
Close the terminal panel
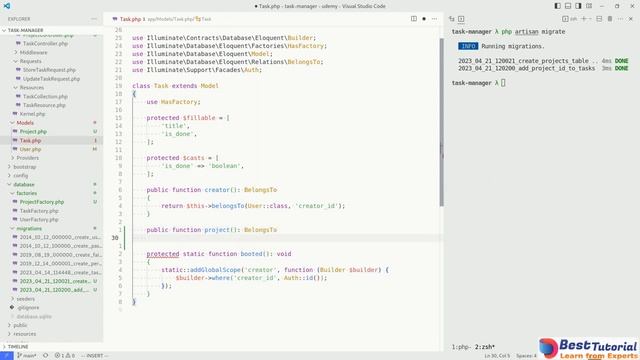[631, 19]
